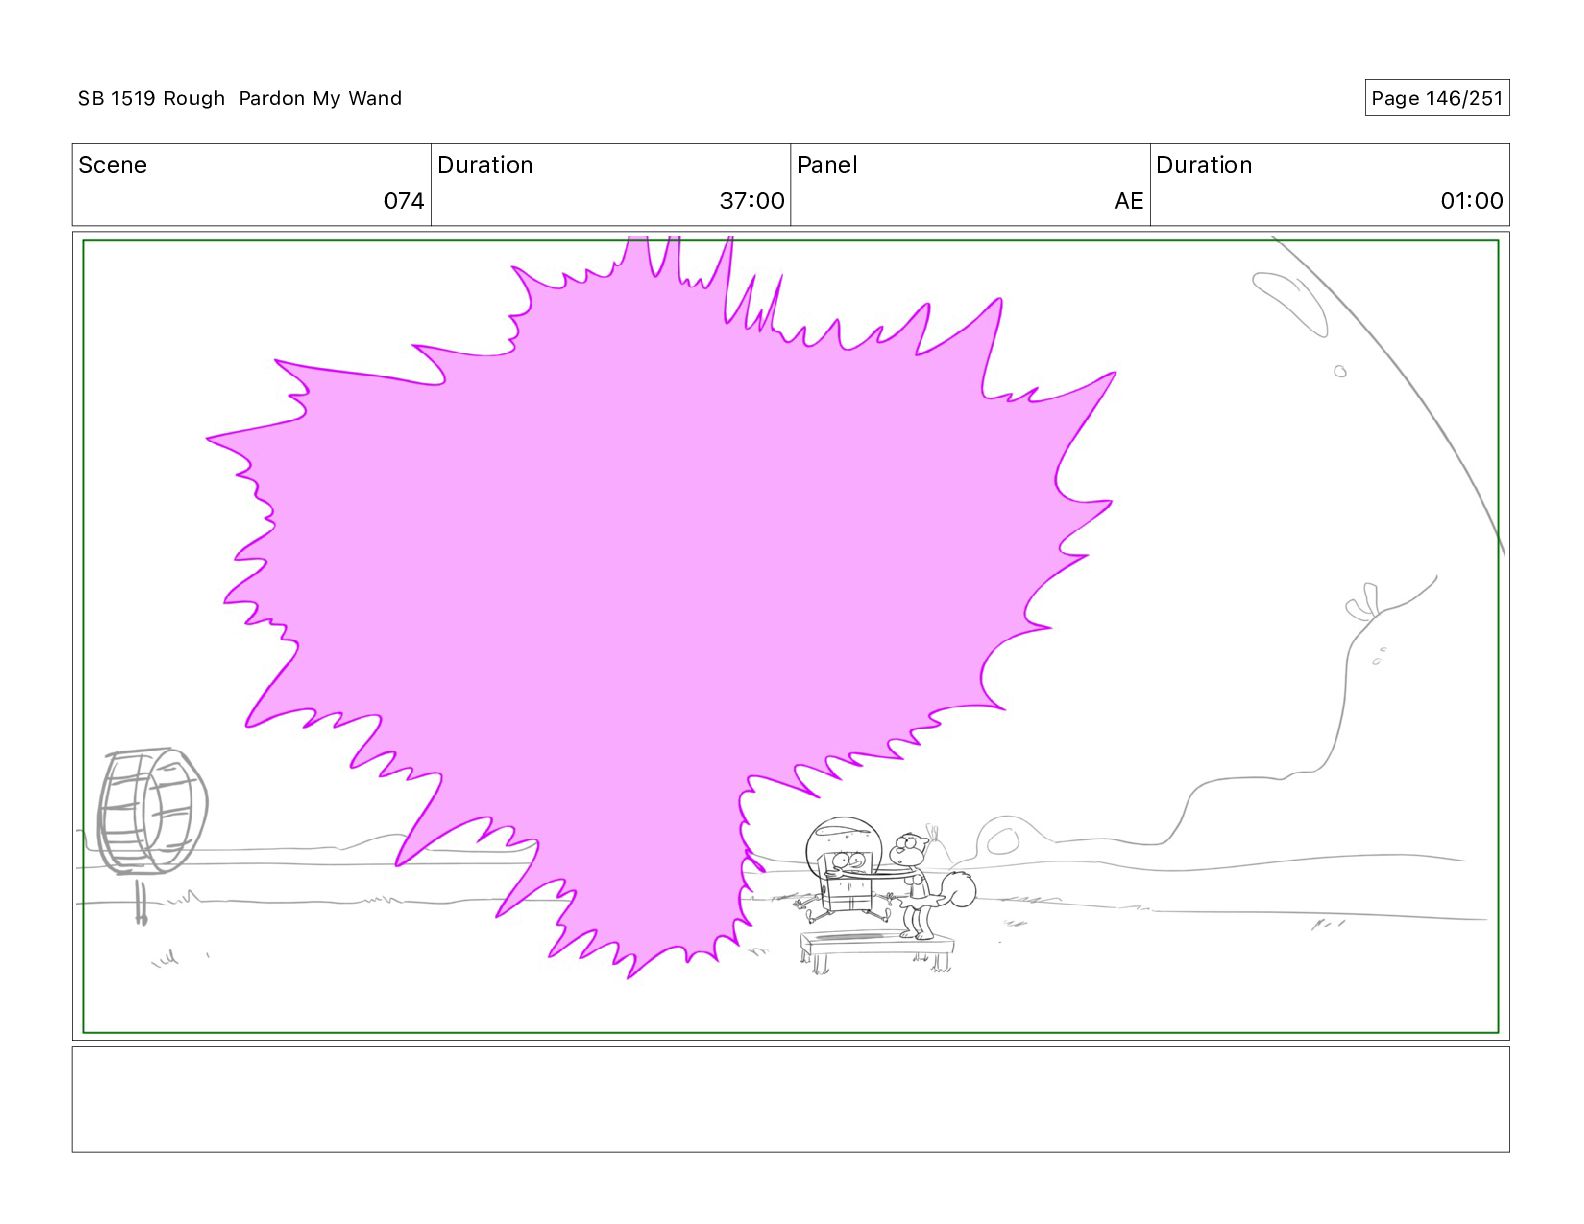The image size is (1584, 1224).
Task: Click the 'Page 146/251' page indicator box
Action: click(1437, 98)
